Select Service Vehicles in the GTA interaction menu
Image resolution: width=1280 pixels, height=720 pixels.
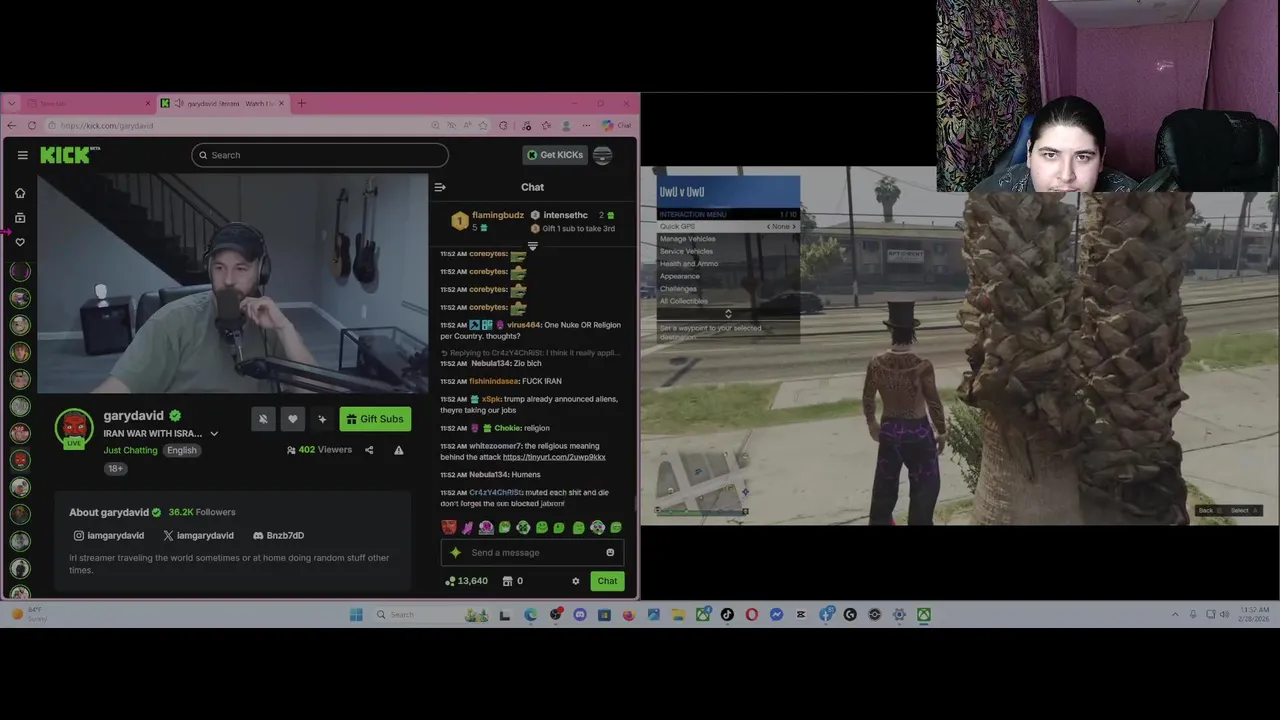pyautogui.click(x=728, y=251)
